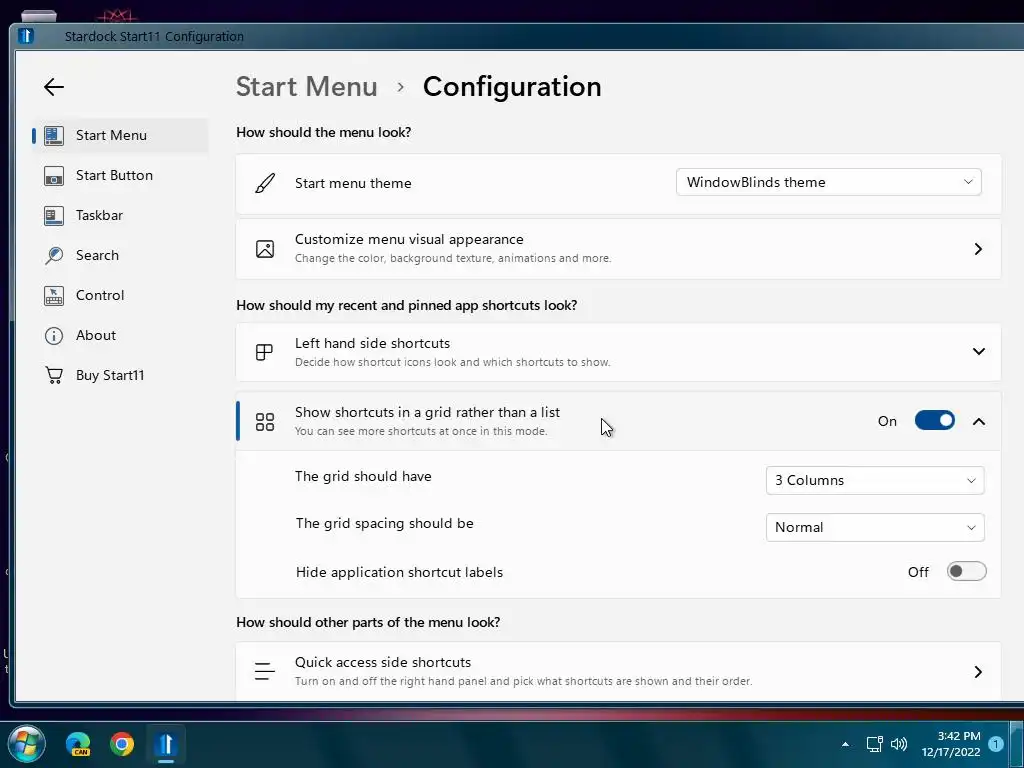Click 'Start menu theme' label

tap(353, 184)
